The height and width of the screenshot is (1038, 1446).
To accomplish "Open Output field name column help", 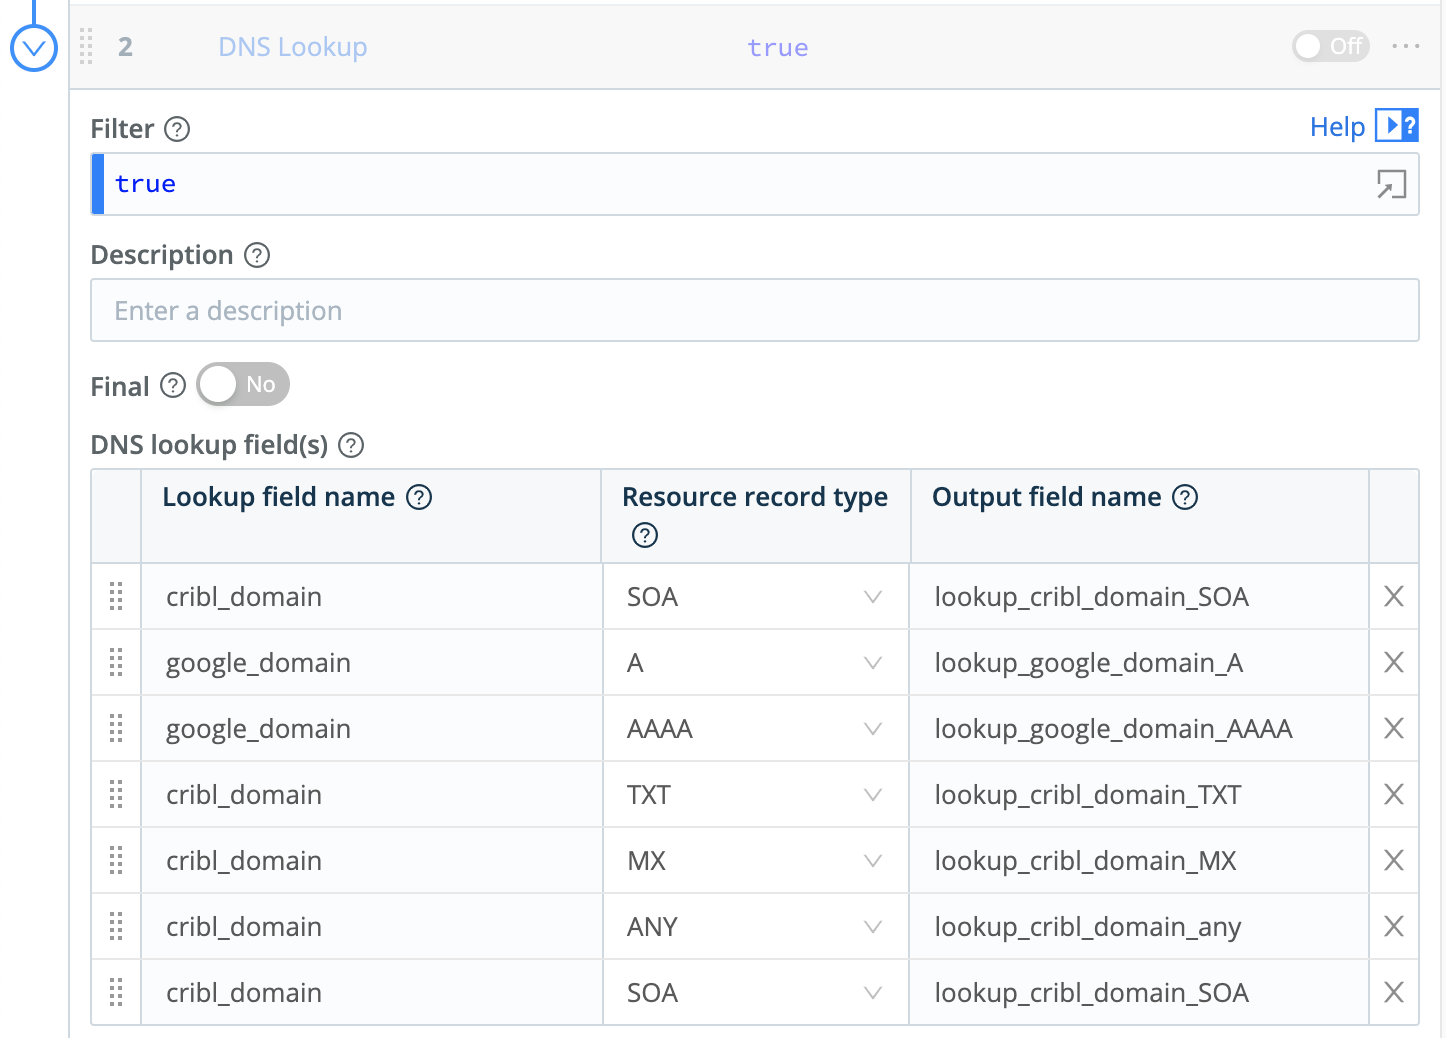I will click(x=1185, y=496).
